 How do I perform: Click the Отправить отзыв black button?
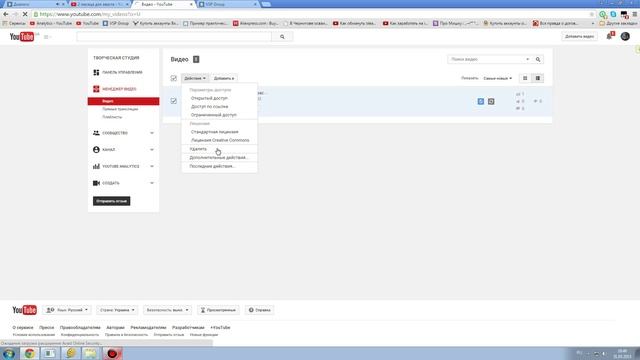(111, 201)
